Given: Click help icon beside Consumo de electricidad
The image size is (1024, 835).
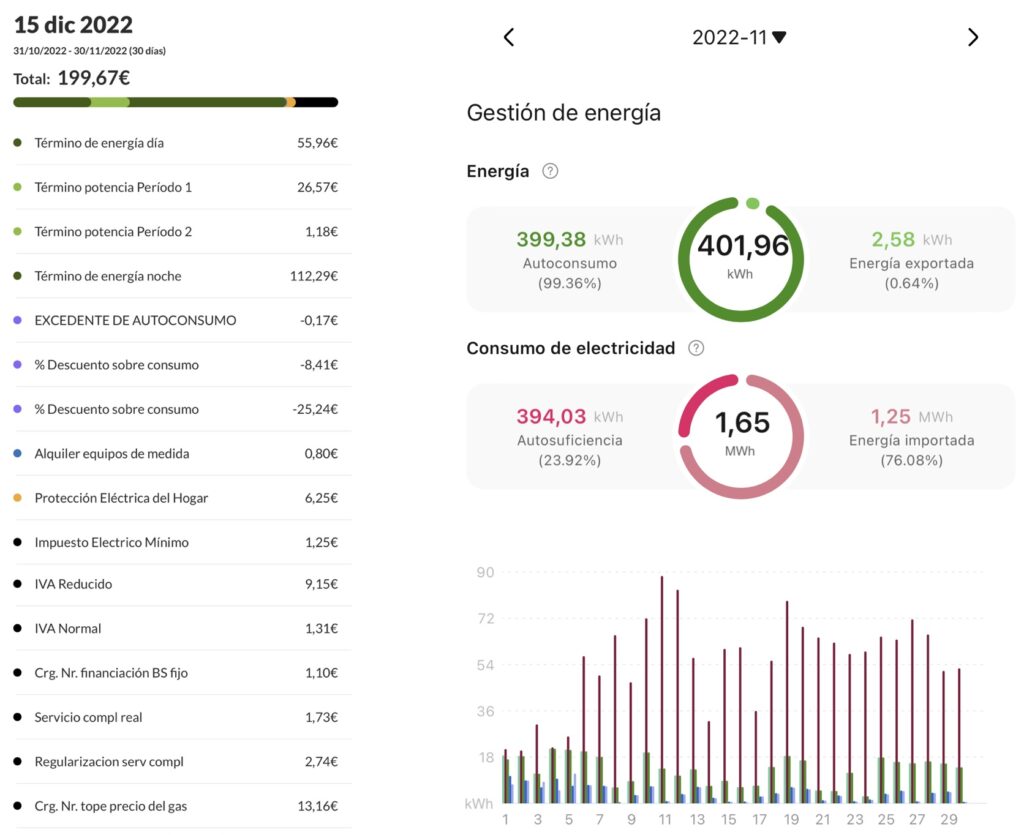Looking at the screenshot, I should pyautogui.click(x=696, y=348).
